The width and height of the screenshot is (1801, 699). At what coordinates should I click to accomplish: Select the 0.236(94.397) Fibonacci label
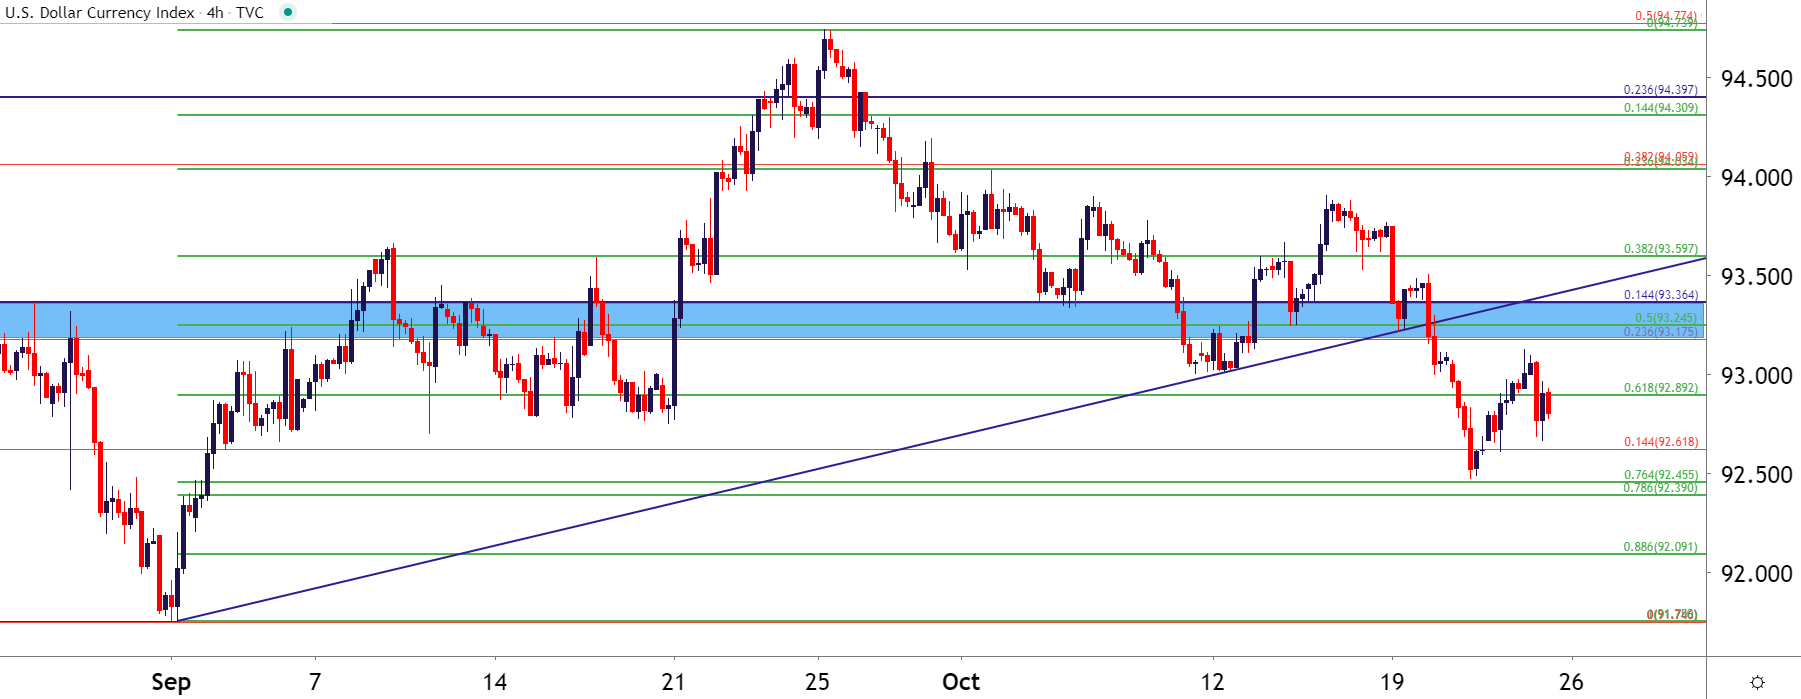(1661, 90)
